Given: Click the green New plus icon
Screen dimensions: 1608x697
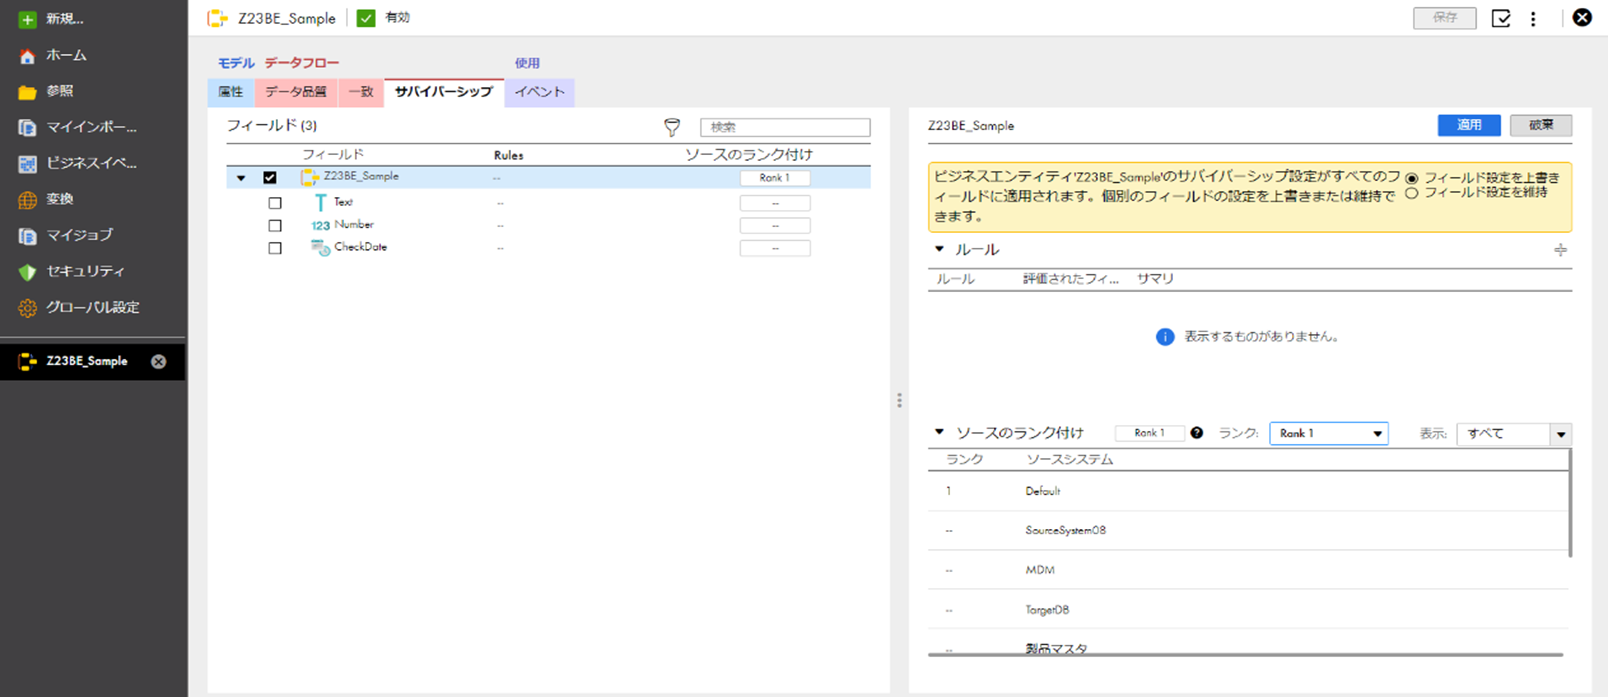Looking at the screenshot, I should 27,19.
